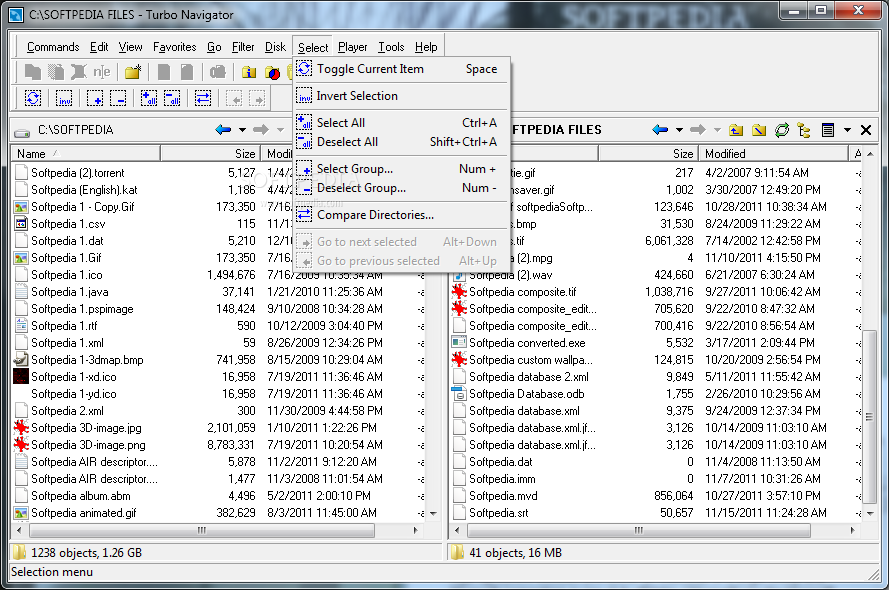Select file Softpedia converted.exe in the right panel
Screen dimensions: 889x590
tap(527, 343)
